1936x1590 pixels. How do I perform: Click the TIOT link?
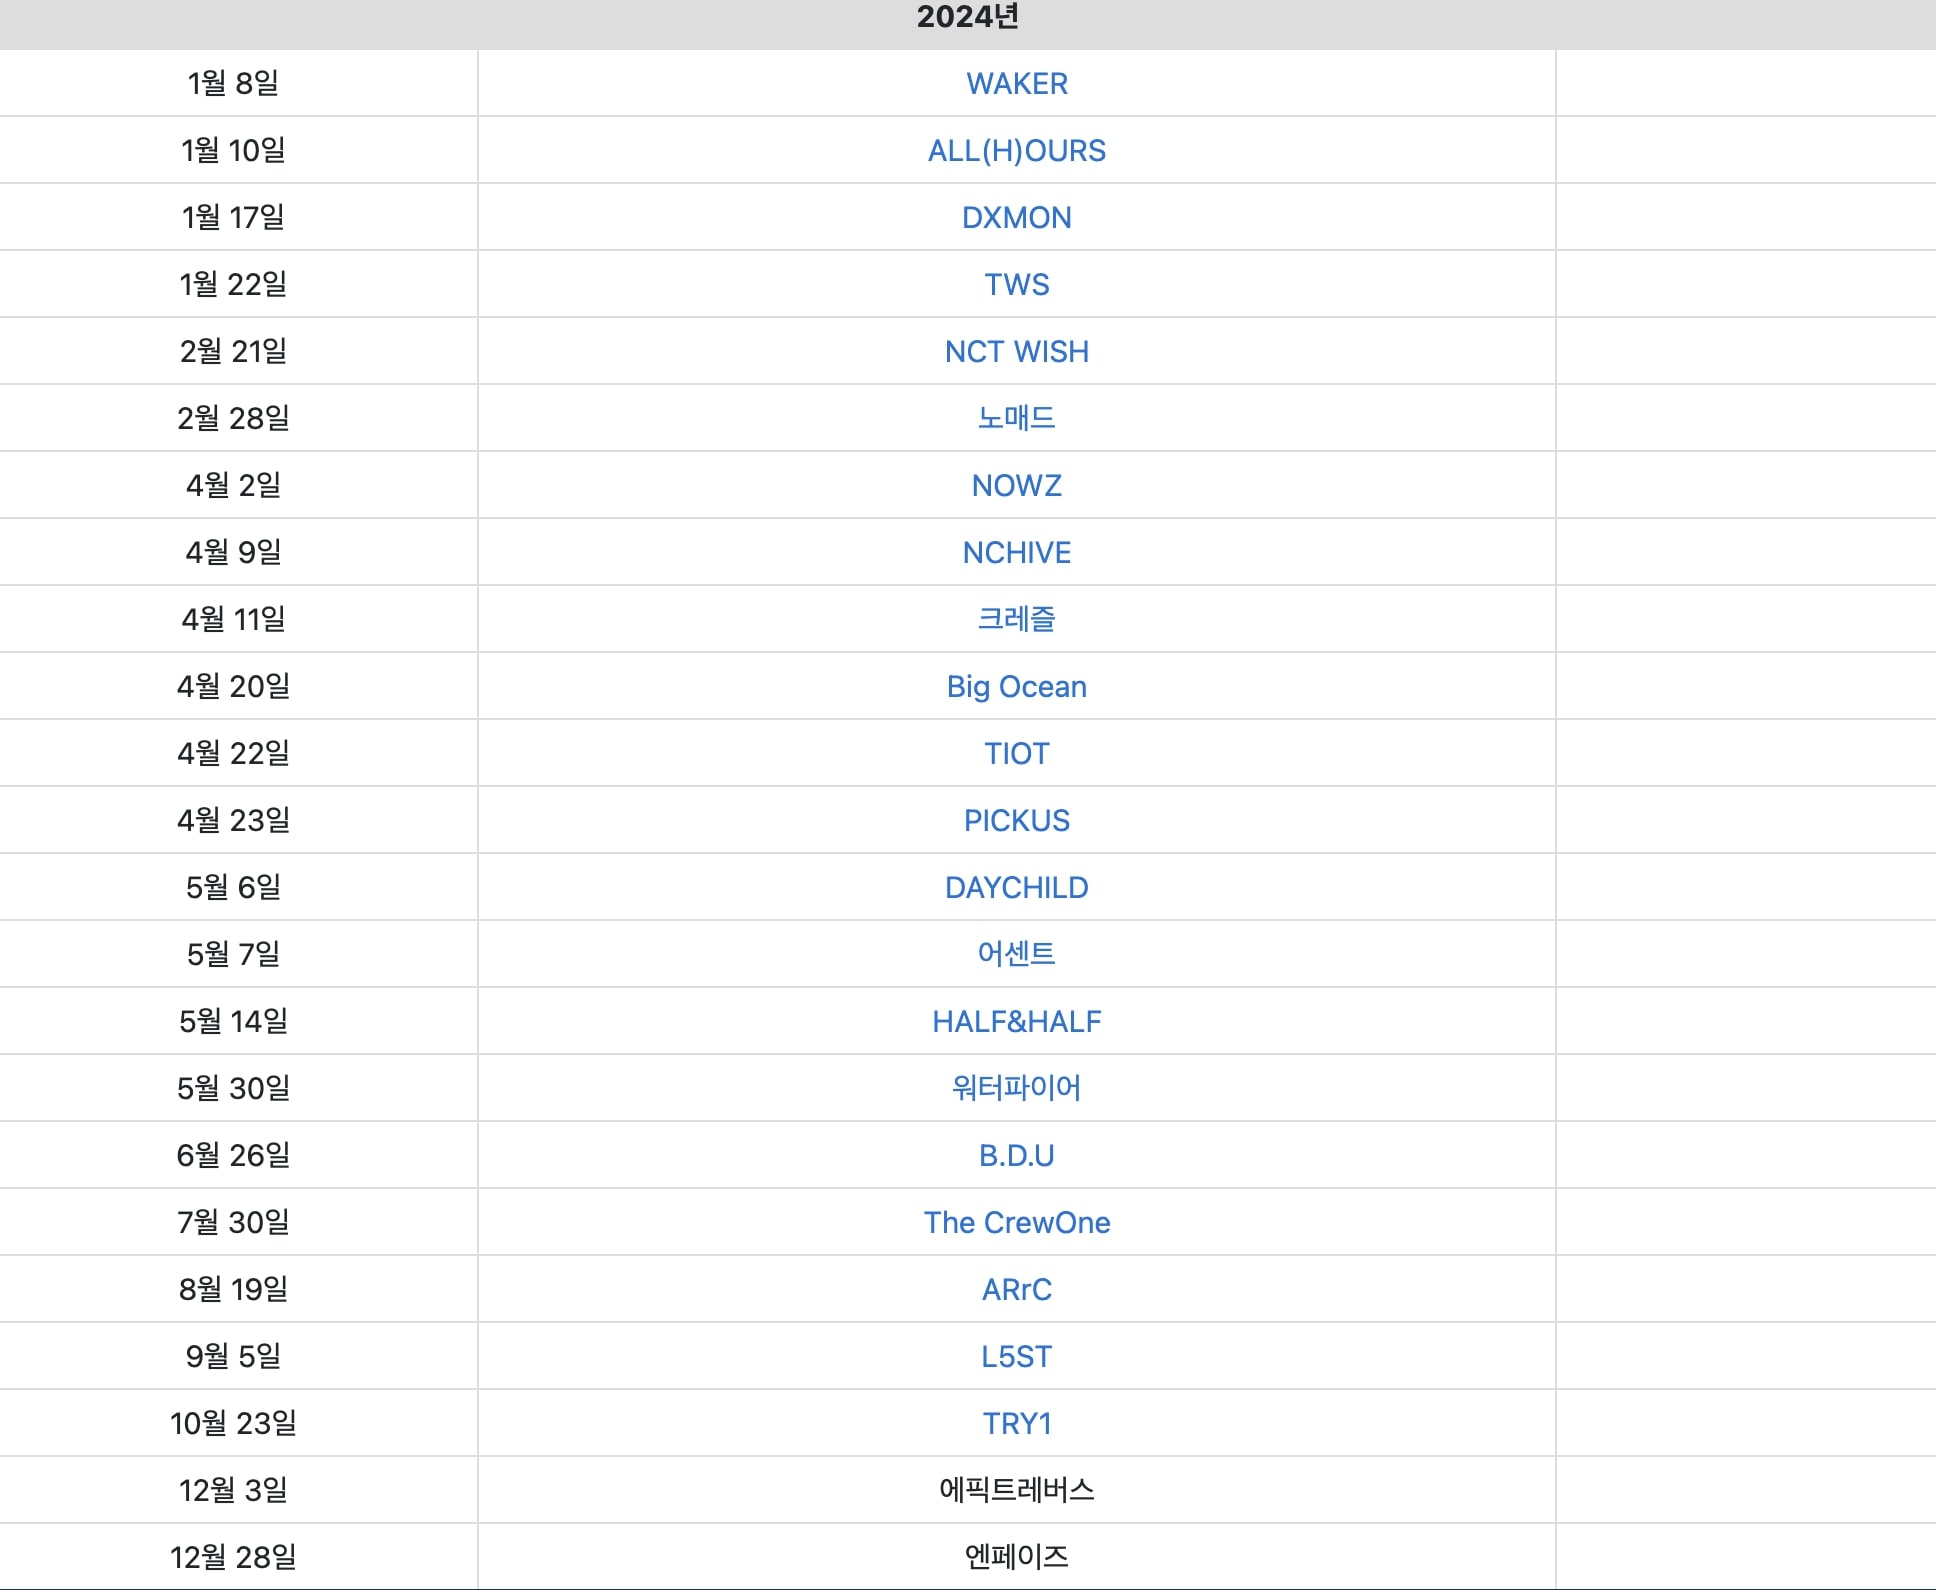[1016, 754]
